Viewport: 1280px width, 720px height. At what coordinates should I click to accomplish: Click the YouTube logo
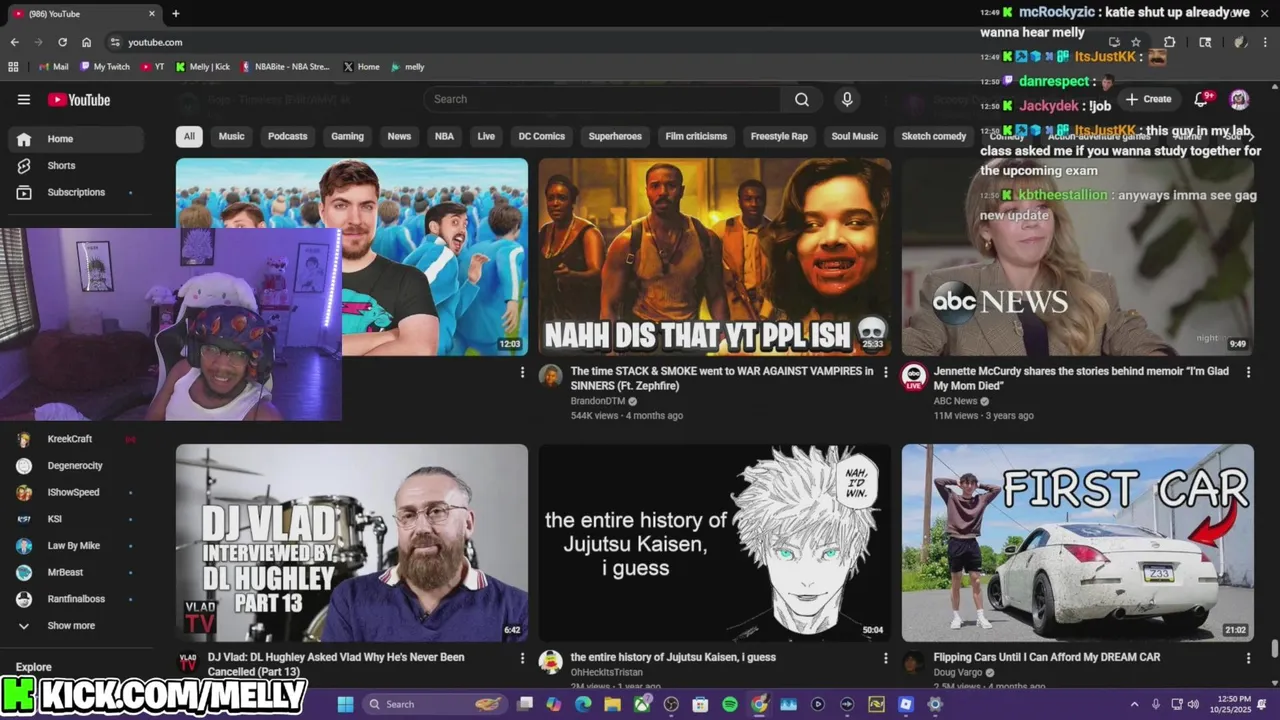[x=79, y=99]
